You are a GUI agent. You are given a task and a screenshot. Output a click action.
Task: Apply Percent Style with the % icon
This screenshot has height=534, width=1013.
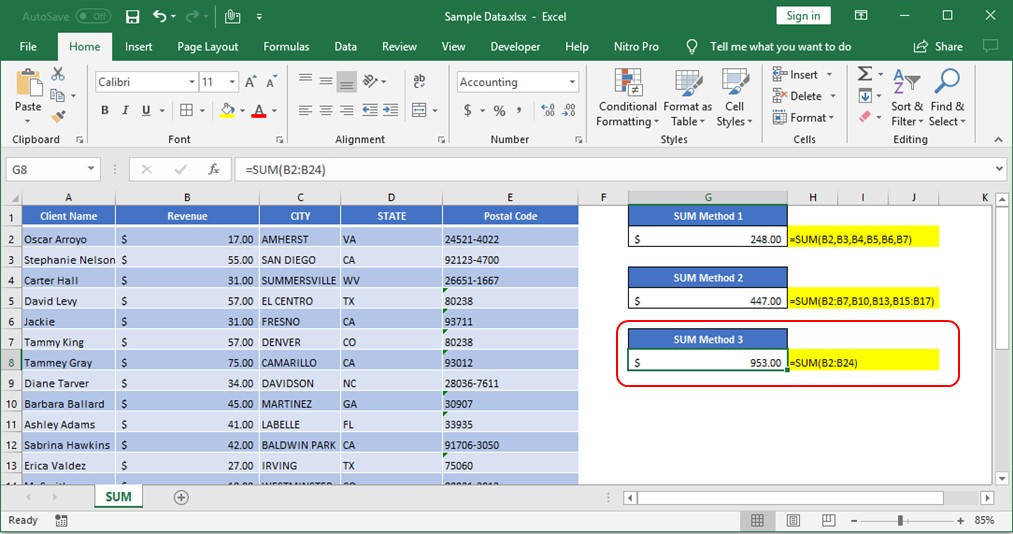499,110
